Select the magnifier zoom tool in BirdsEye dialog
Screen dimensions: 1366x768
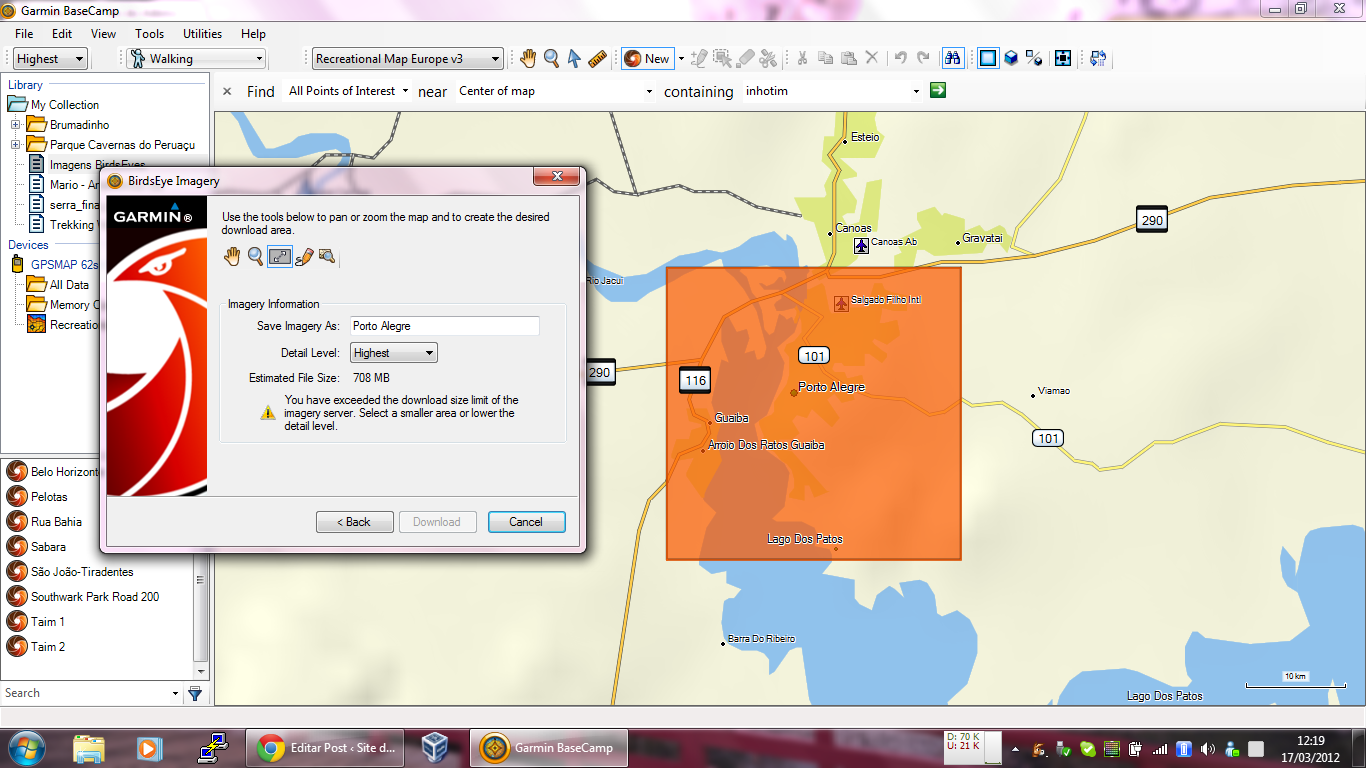tap(256, 257)
